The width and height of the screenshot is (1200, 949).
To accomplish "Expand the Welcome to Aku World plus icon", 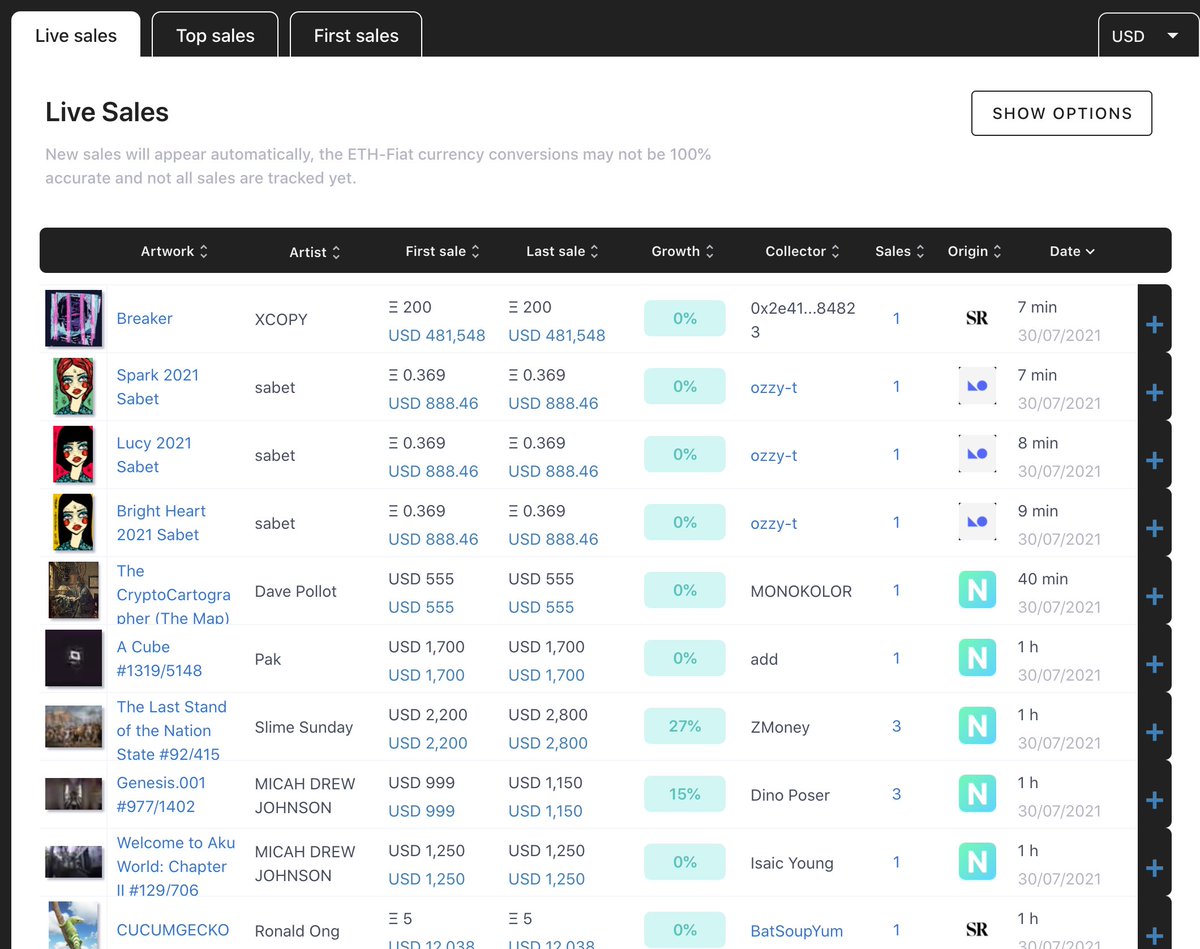I will coord(1154,869).
